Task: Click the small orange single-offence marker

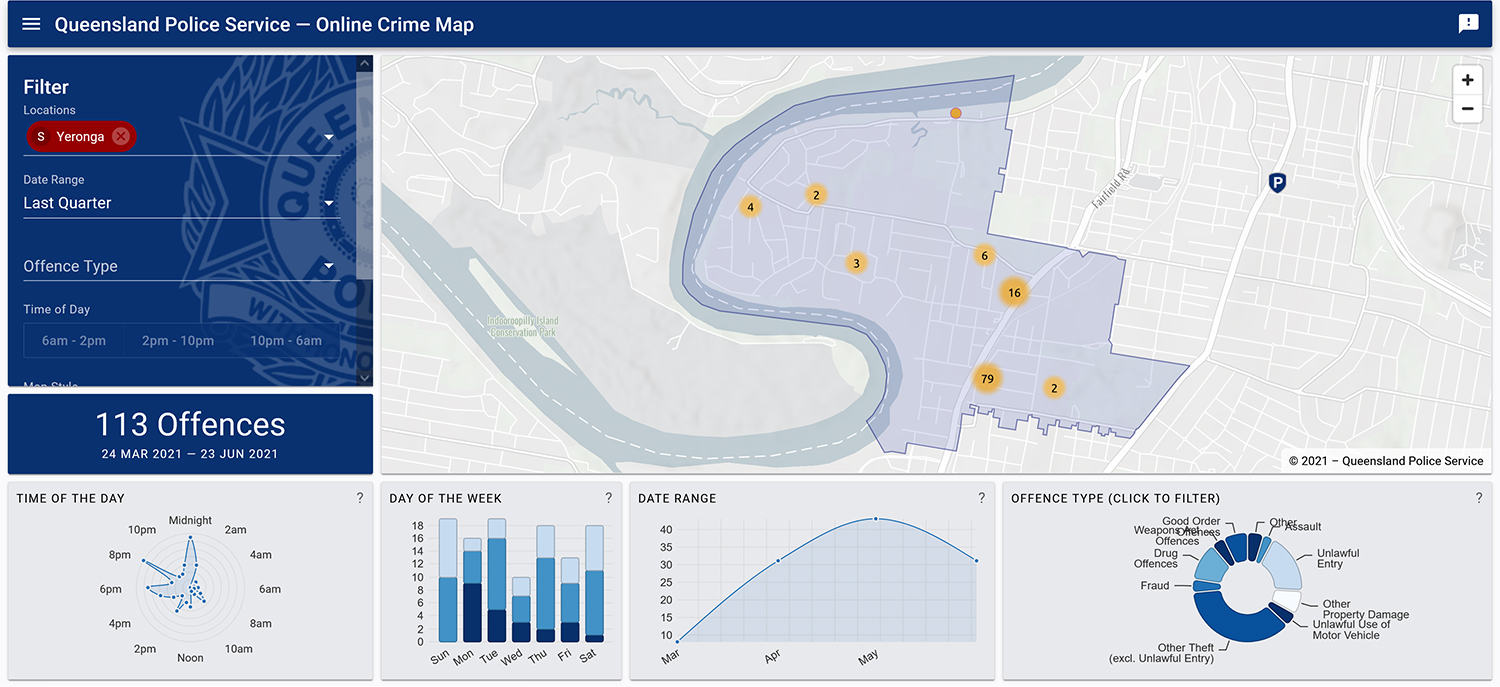Action: click(955, 114)
